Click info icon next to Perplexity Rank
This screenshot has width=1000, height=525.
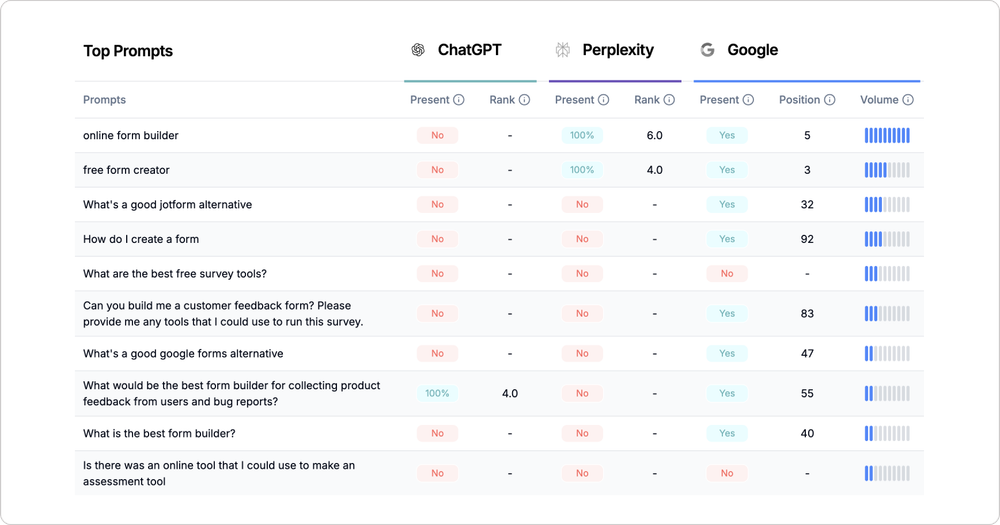(669, 100)
